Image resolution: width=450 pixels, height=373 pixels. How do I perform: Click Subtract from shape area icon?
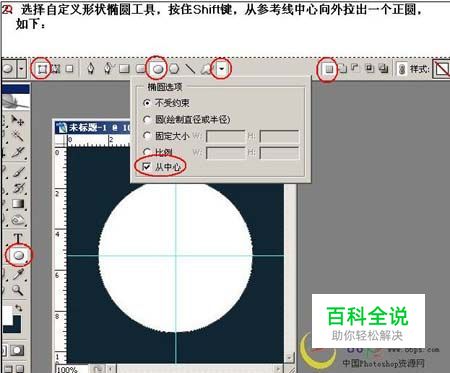pos(356,68)
